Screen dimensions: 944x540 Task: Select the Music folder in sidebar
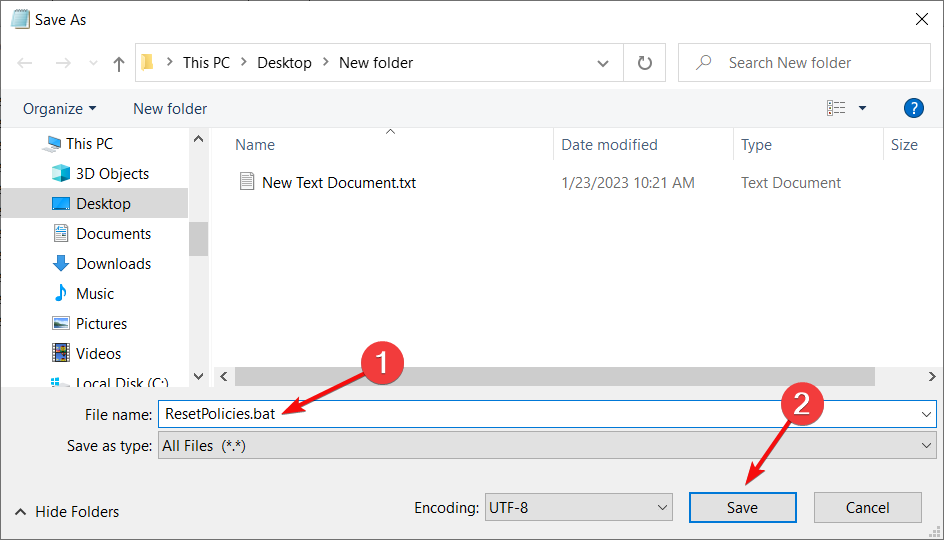tap(95, 294)
